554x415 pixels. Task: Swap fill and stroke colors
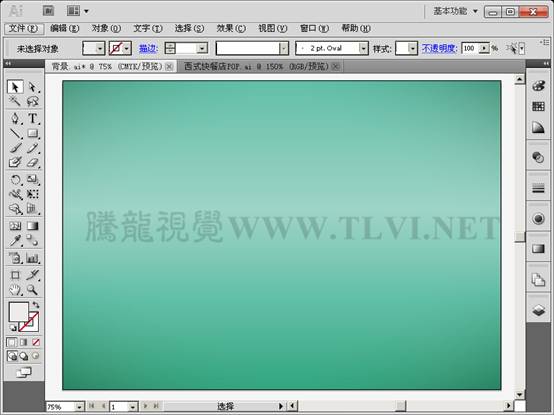(x=36, y=304)
